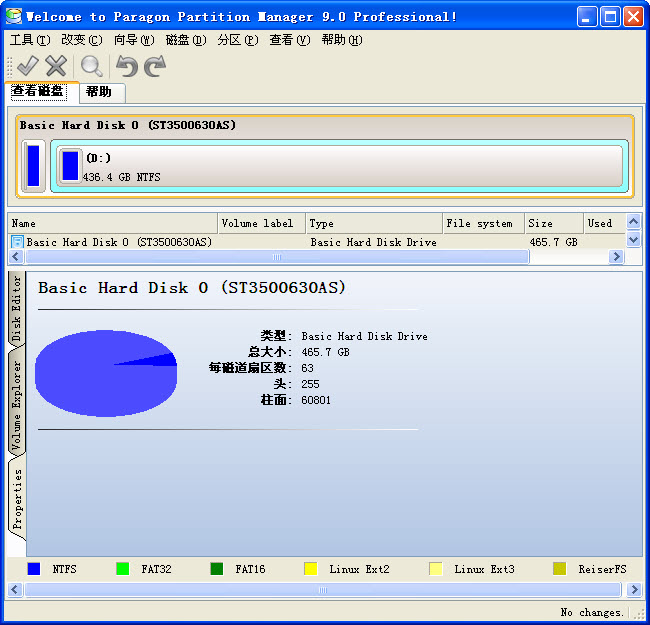Viewport: 650px width, 625px height.
Task: Sort list by Type column header
Action: coord(374,224)
